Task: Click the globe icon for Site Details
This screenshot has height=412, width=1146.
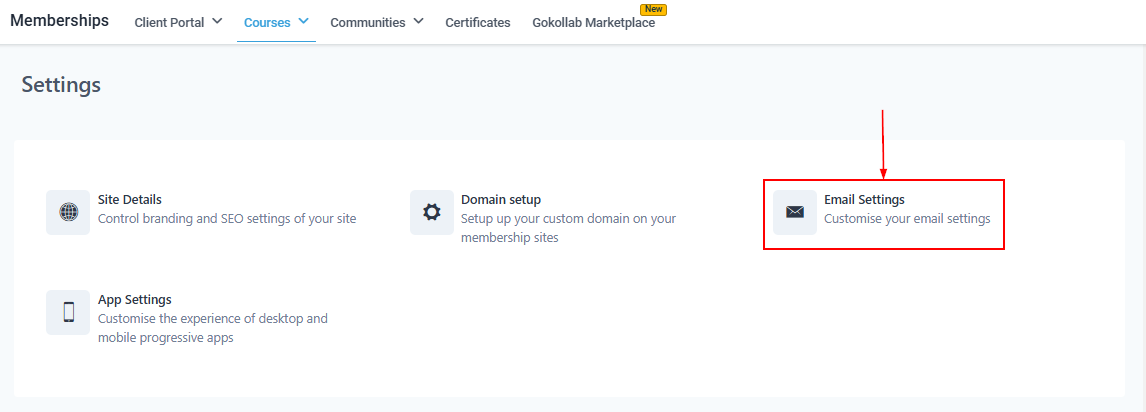Action: [68, 212]
